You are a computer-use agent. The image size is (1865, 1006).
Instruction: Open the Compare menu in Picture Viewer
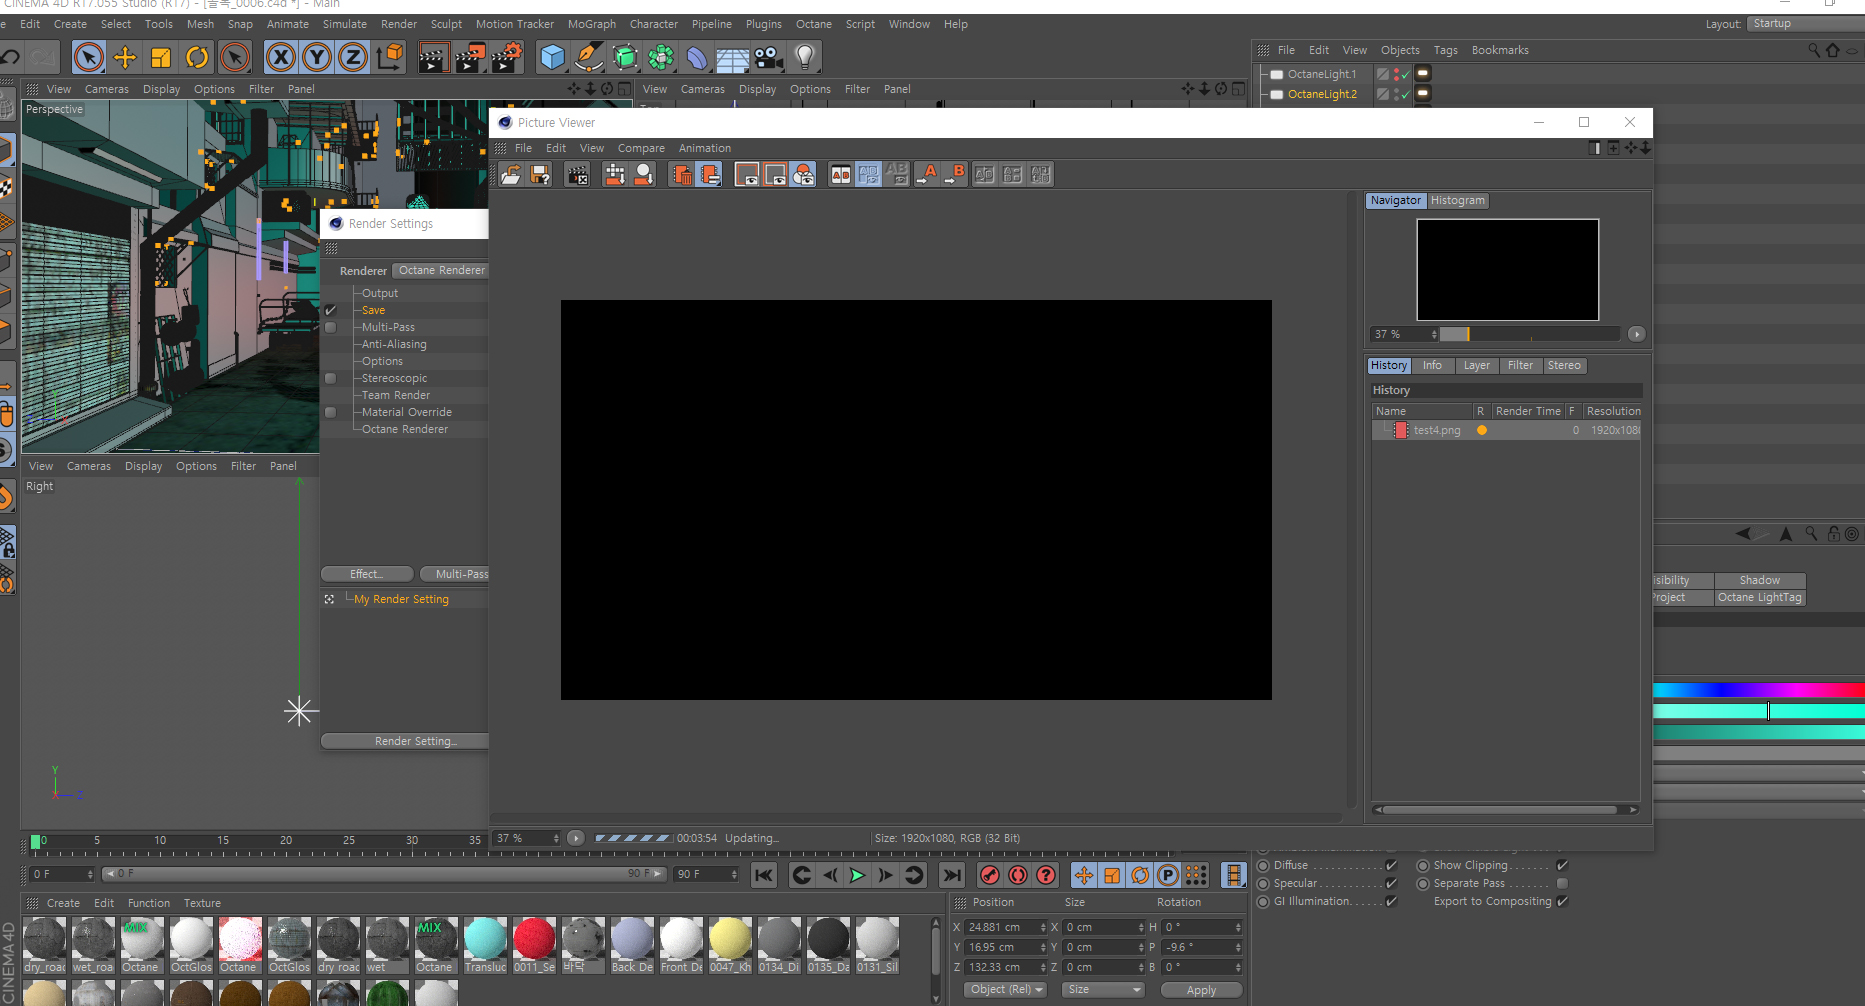(641, 148)
